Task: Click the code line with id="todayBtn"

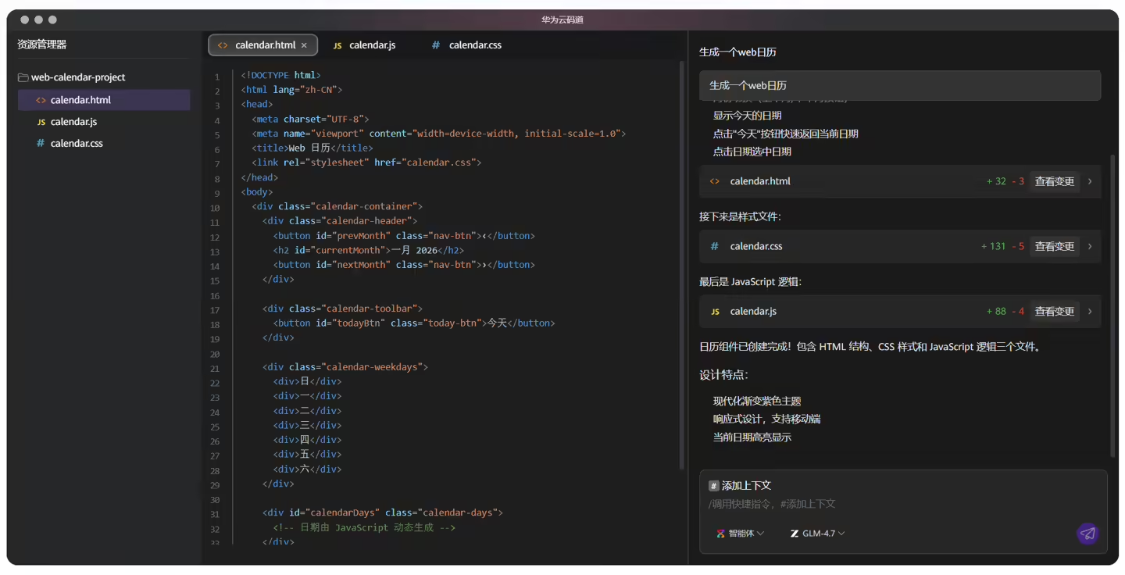Action: point(414,324)
